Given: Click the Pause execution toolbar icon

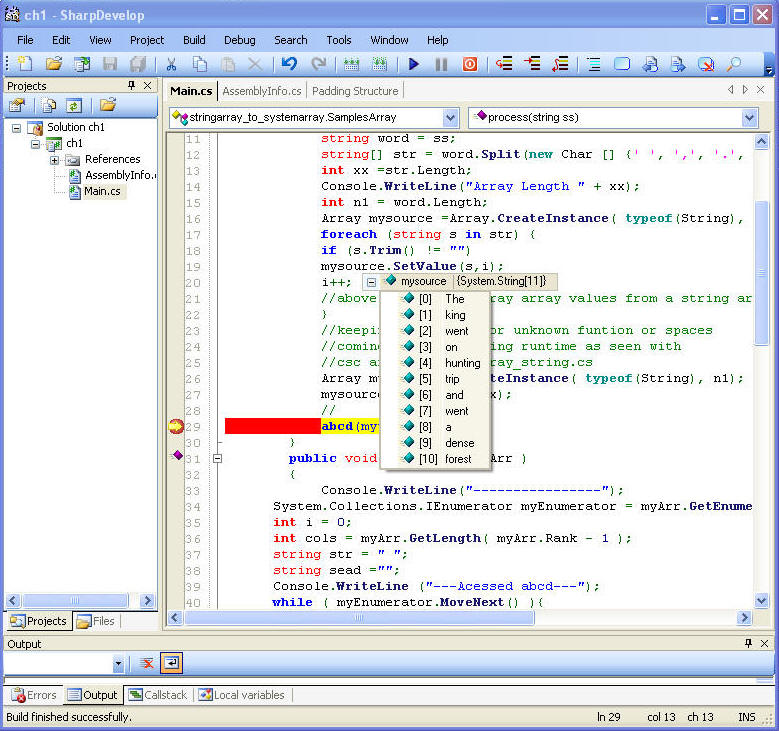Looking at the screenshot, I should click(x=441, y=65).
